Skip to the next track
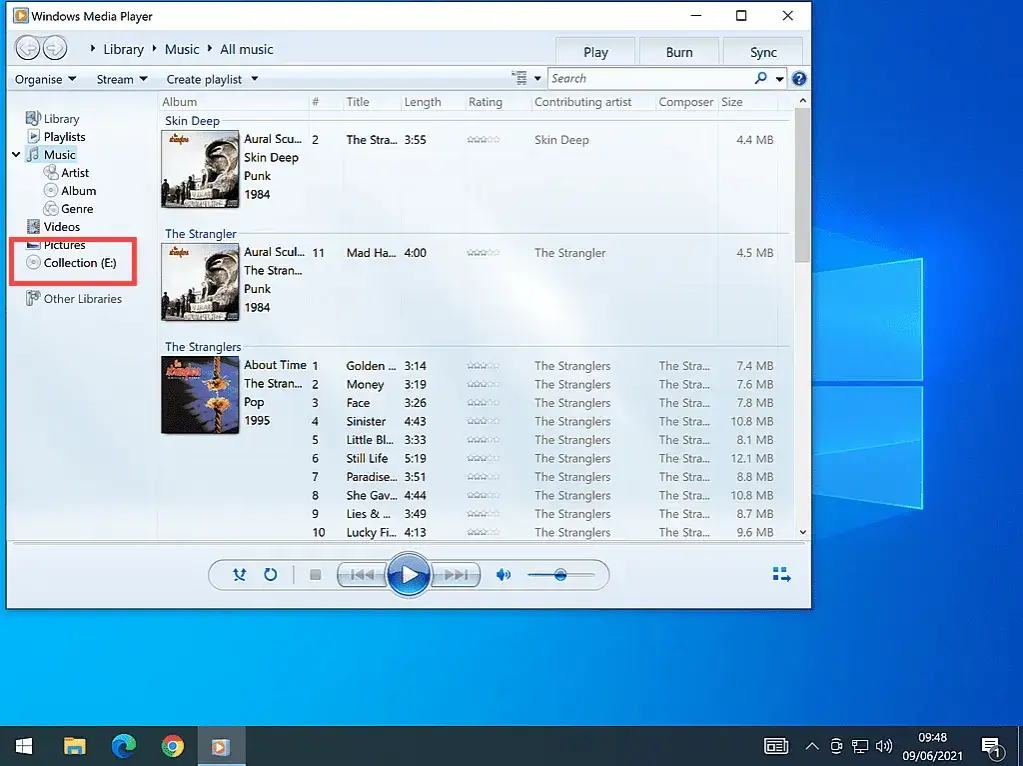The width and height of the screenshot is (1023, 766). (455, 575)
